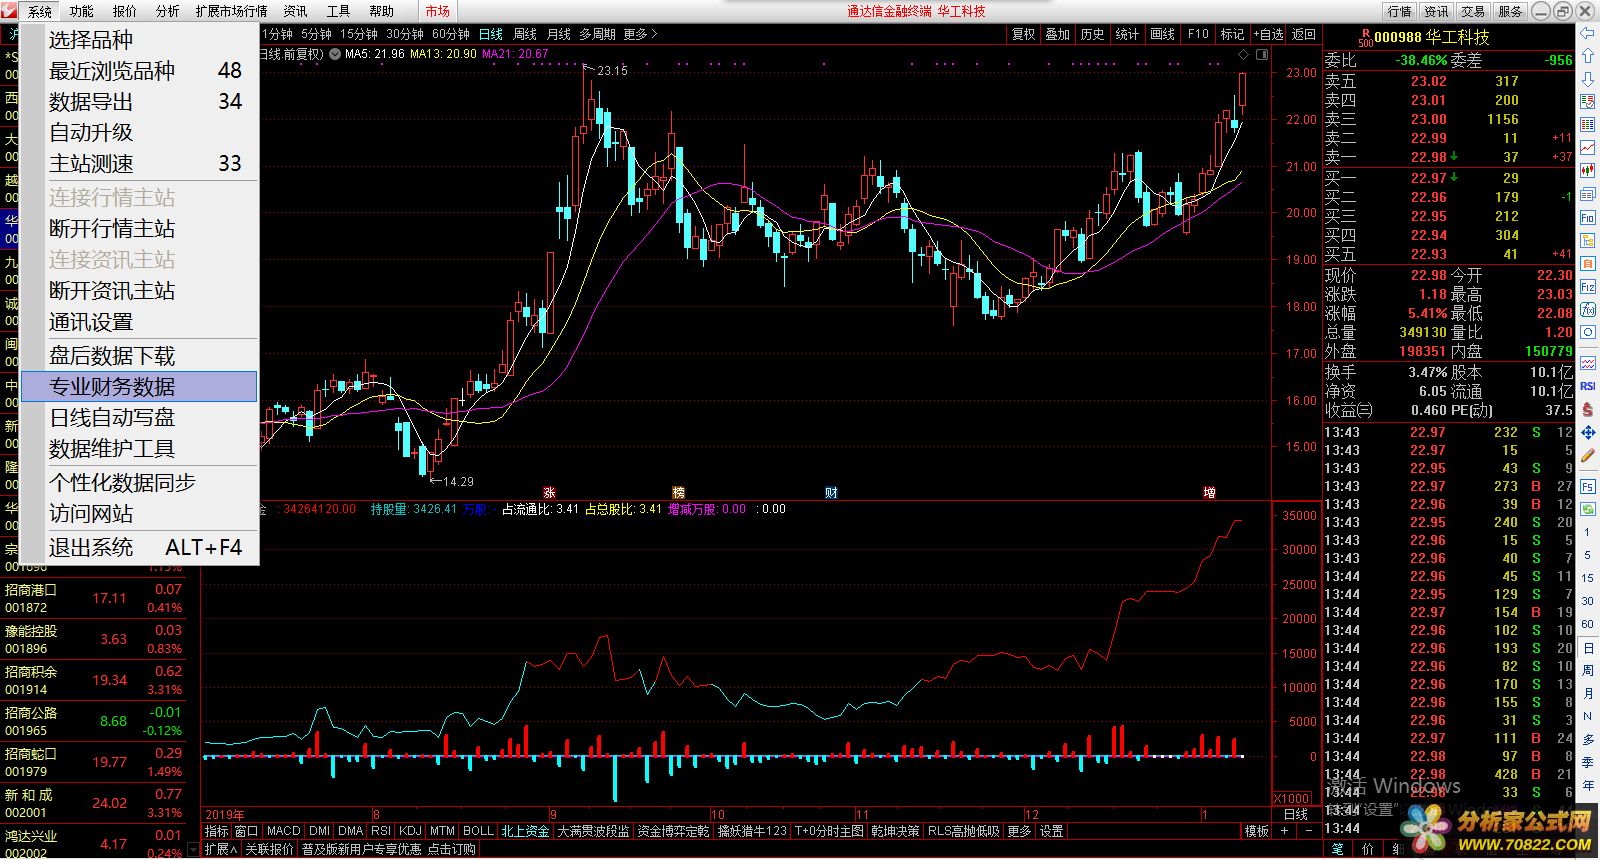1600x860 pixels.
Task: Select the MACD indicator tab
Action: (283, 831)
